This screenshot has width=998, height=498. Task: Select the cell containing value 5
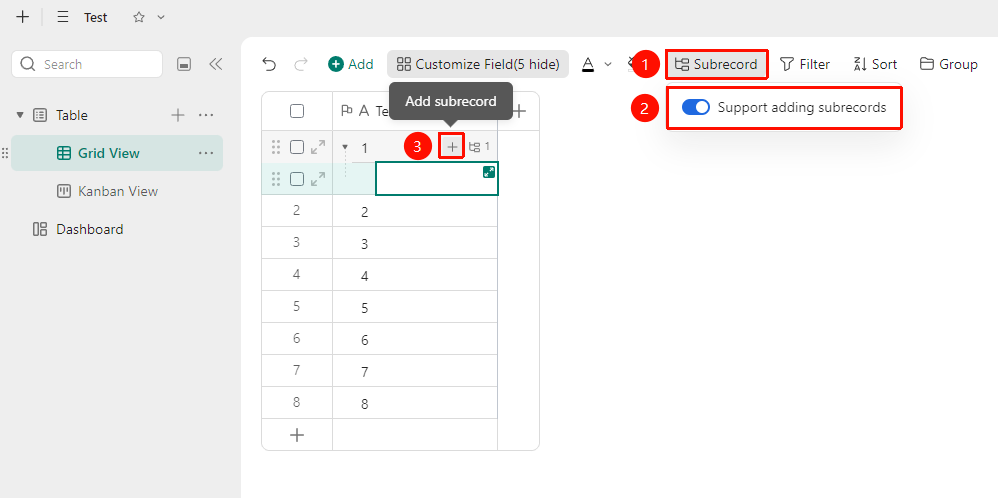pyautogui.click(x=415, y=307)
